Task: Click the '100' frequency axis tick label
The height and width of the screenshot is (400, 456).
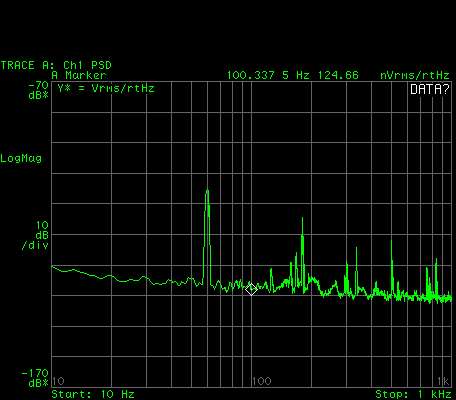Action: pyautogui.click(x=262, y=381)
